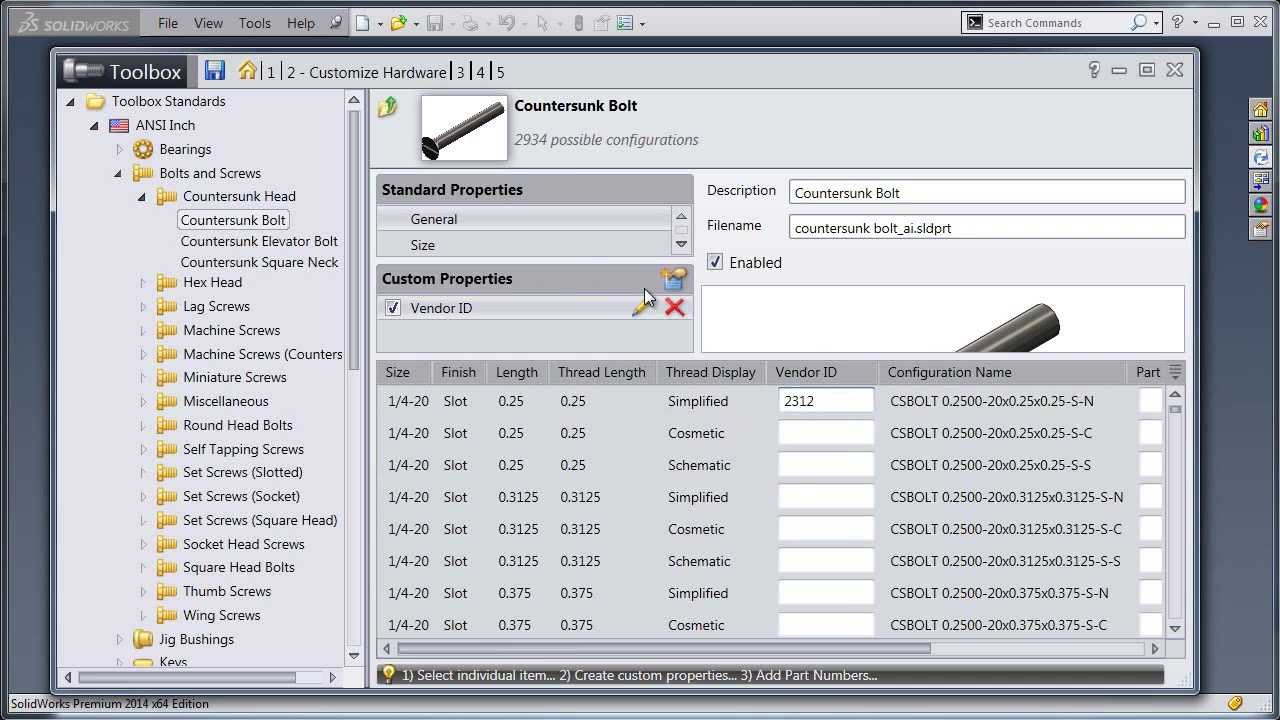Expand the Hex Head folder
The height and width of the screenshot is (720, 1280).
coord(143,283)
